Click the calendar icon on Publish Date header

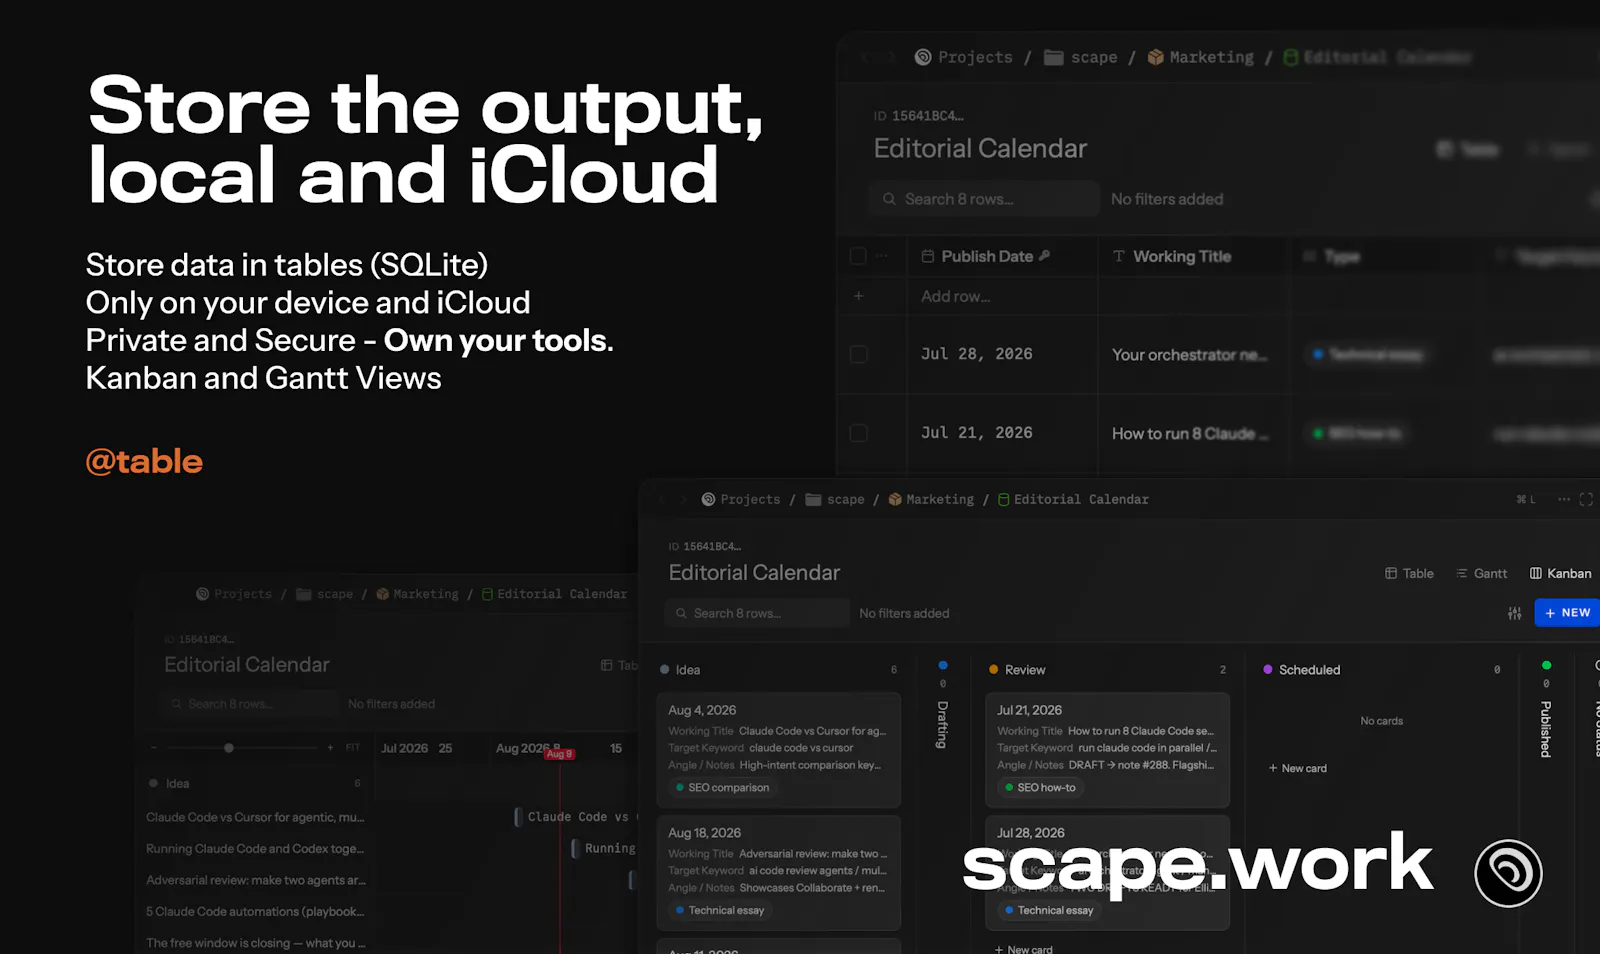pos(928,256)
